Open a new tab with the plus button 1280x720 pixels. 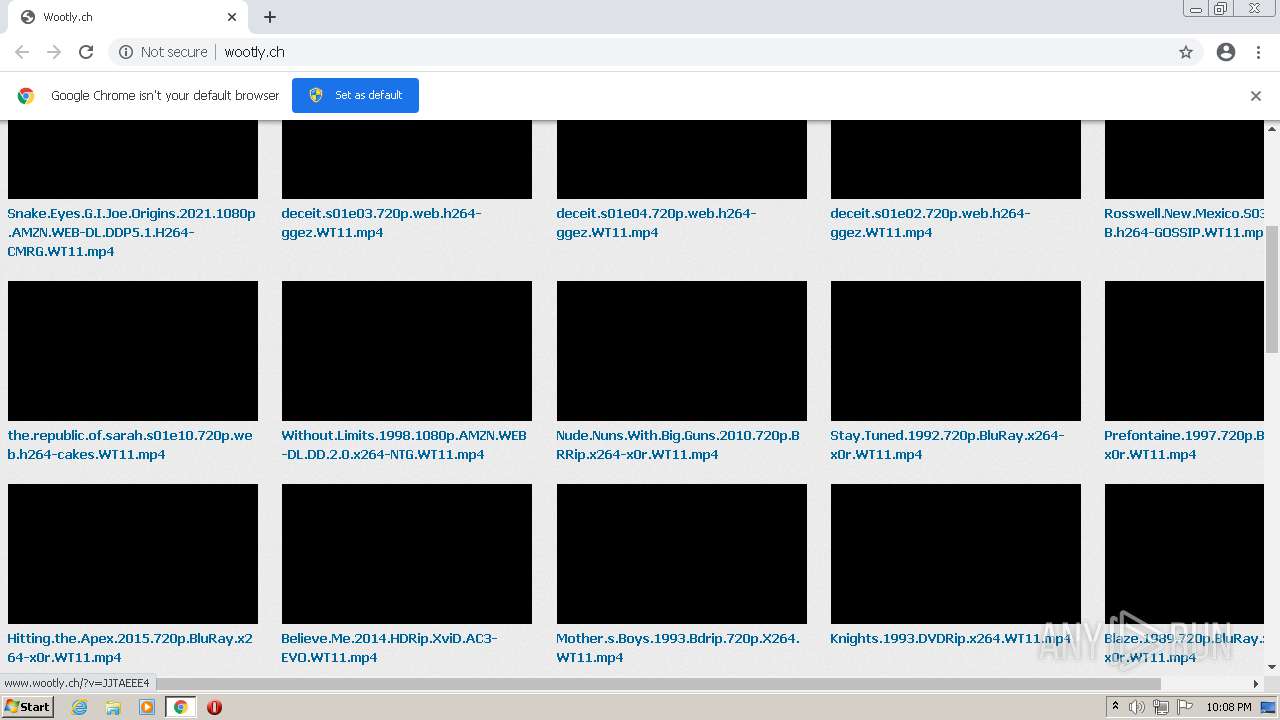[x=270, y=17]
